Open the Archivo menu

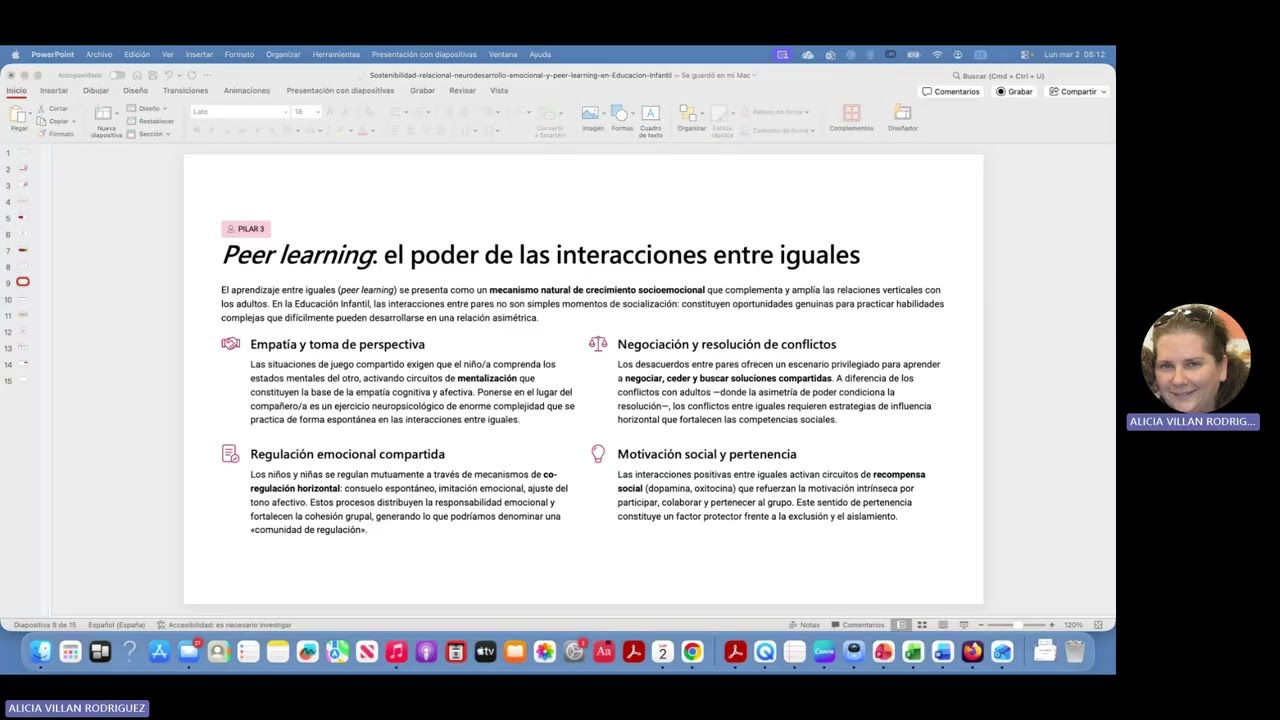pyautogui.click(x=99, y=54)
